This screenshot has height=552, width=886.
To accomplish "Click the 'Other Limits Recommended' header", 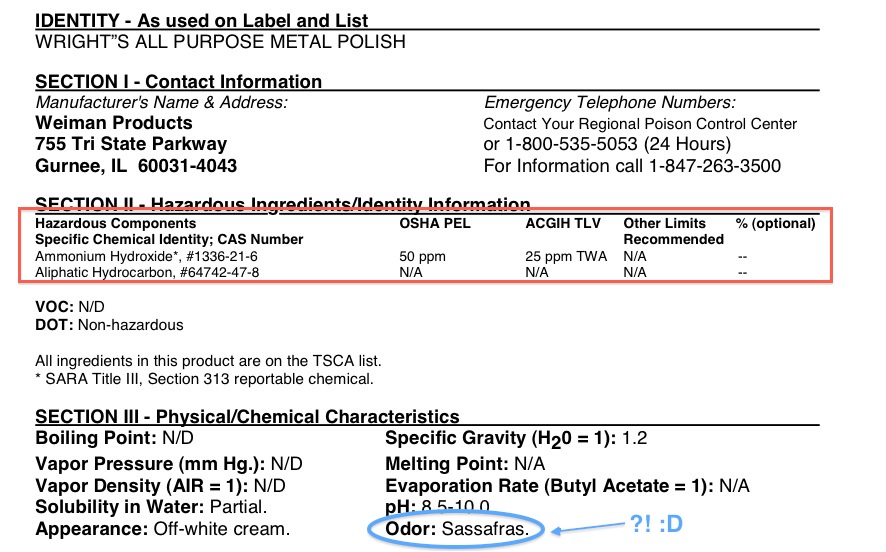I will [x=673, y=231].
